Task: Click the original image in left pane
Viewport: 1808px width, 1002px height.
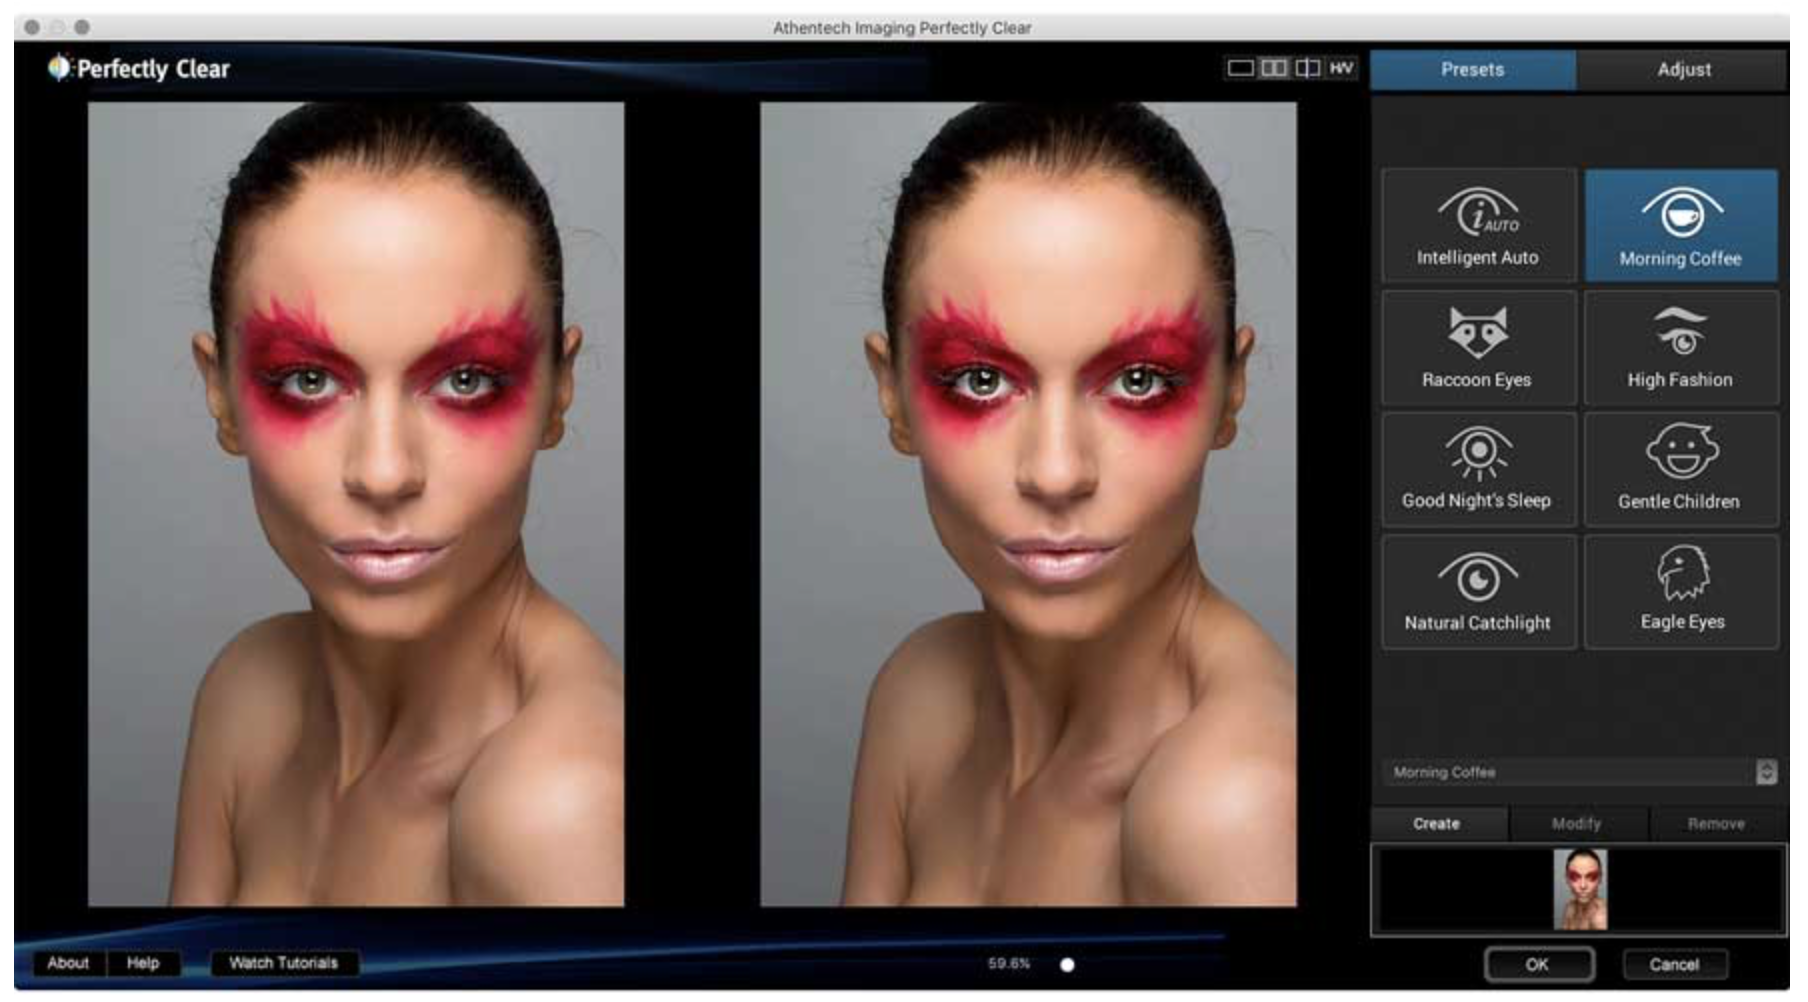Action: (x=356, y=505)
